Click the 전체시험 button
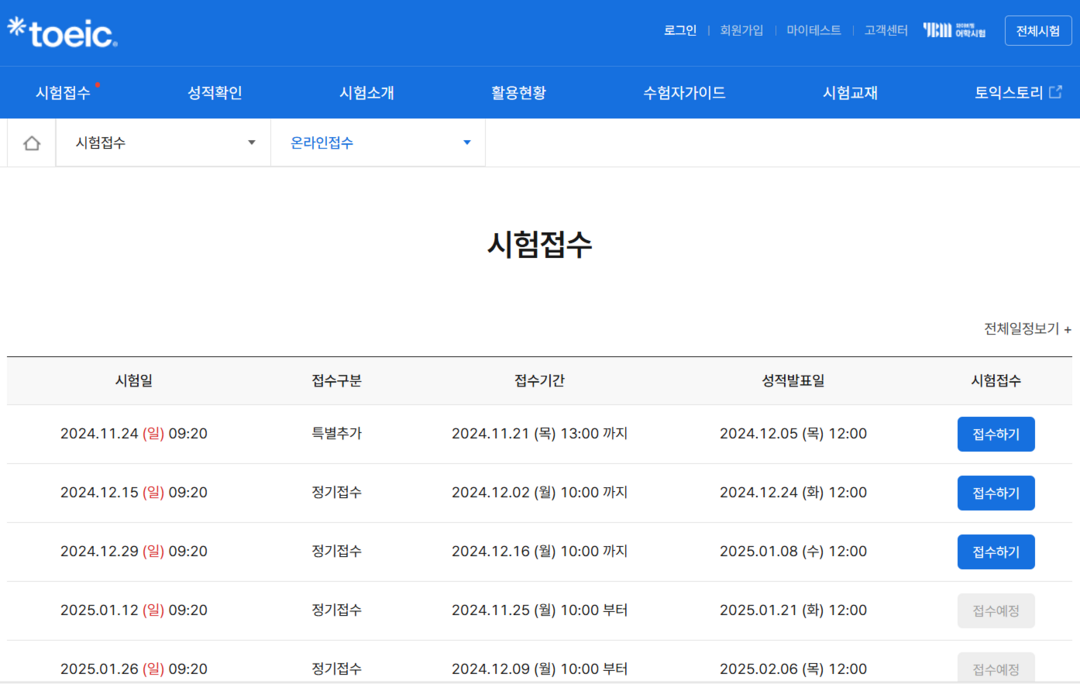 [x=1037, y=31]
